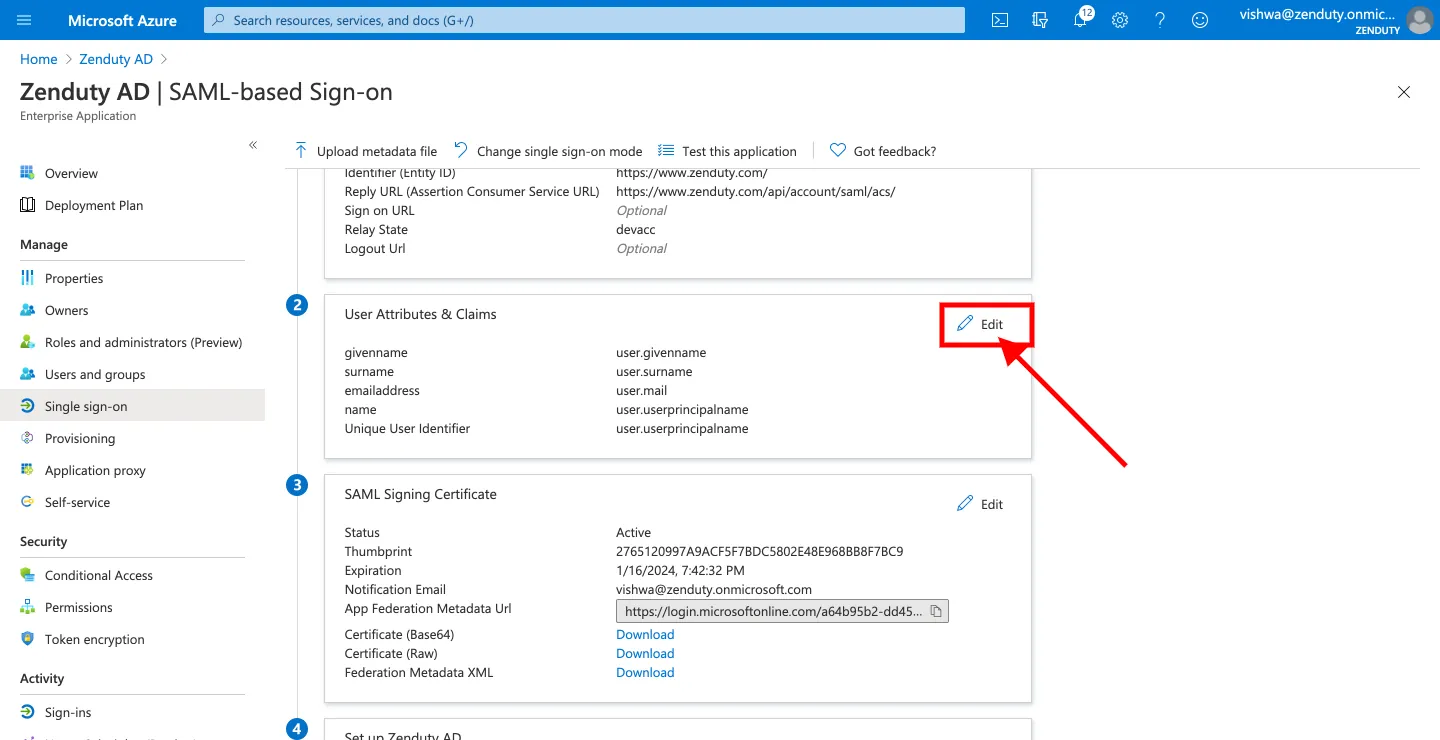This screenshot has height=740, width=1440.
Task: Open Directory and subscription filter icon
Action: [1040, 20]
